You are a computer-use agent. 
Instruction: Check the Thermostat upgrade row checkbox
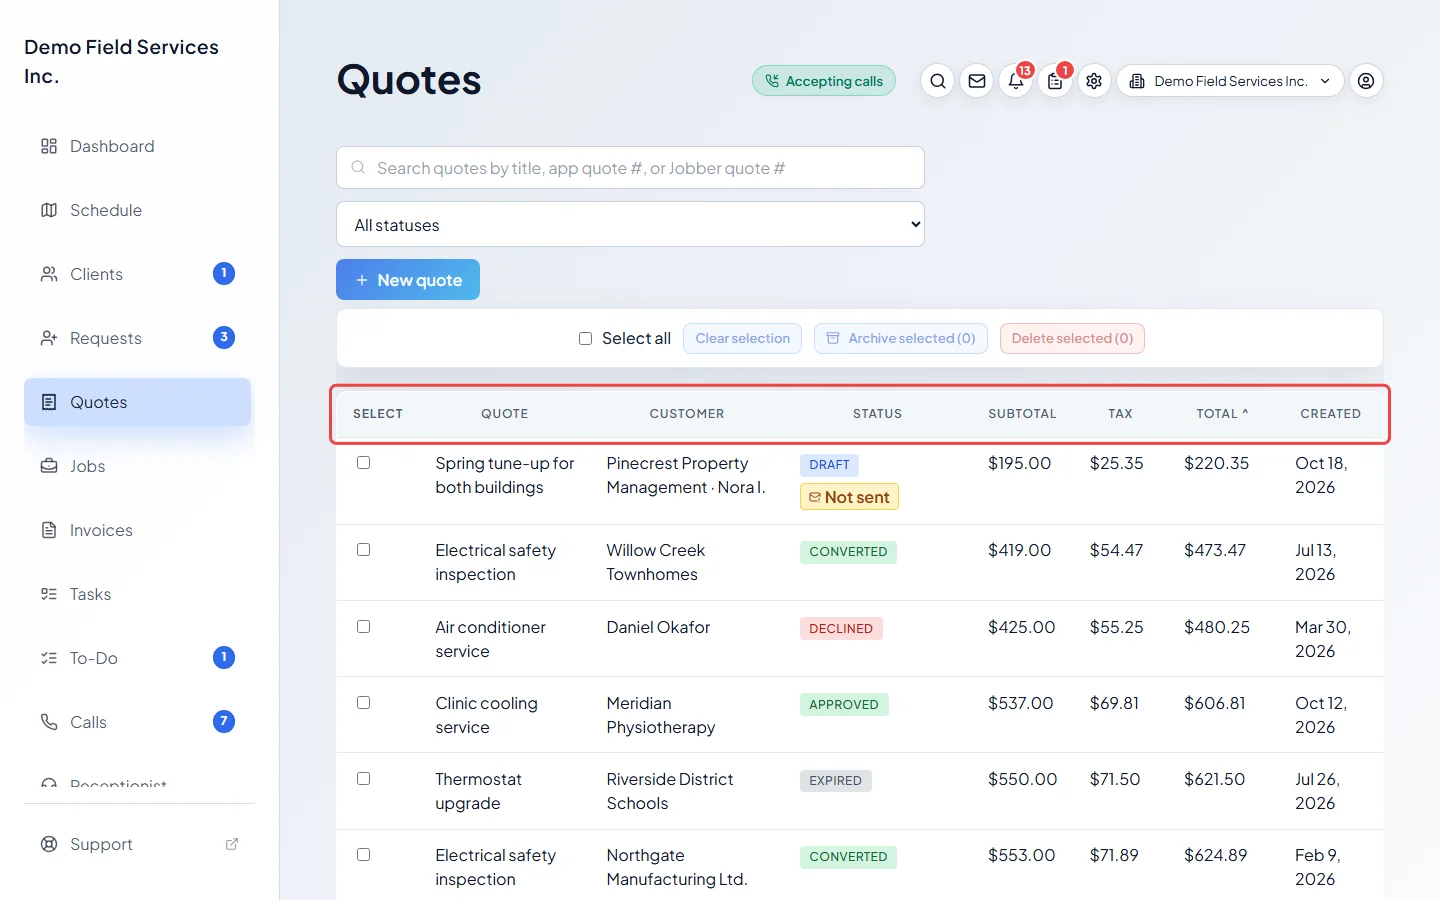click(x=363, y=778)
